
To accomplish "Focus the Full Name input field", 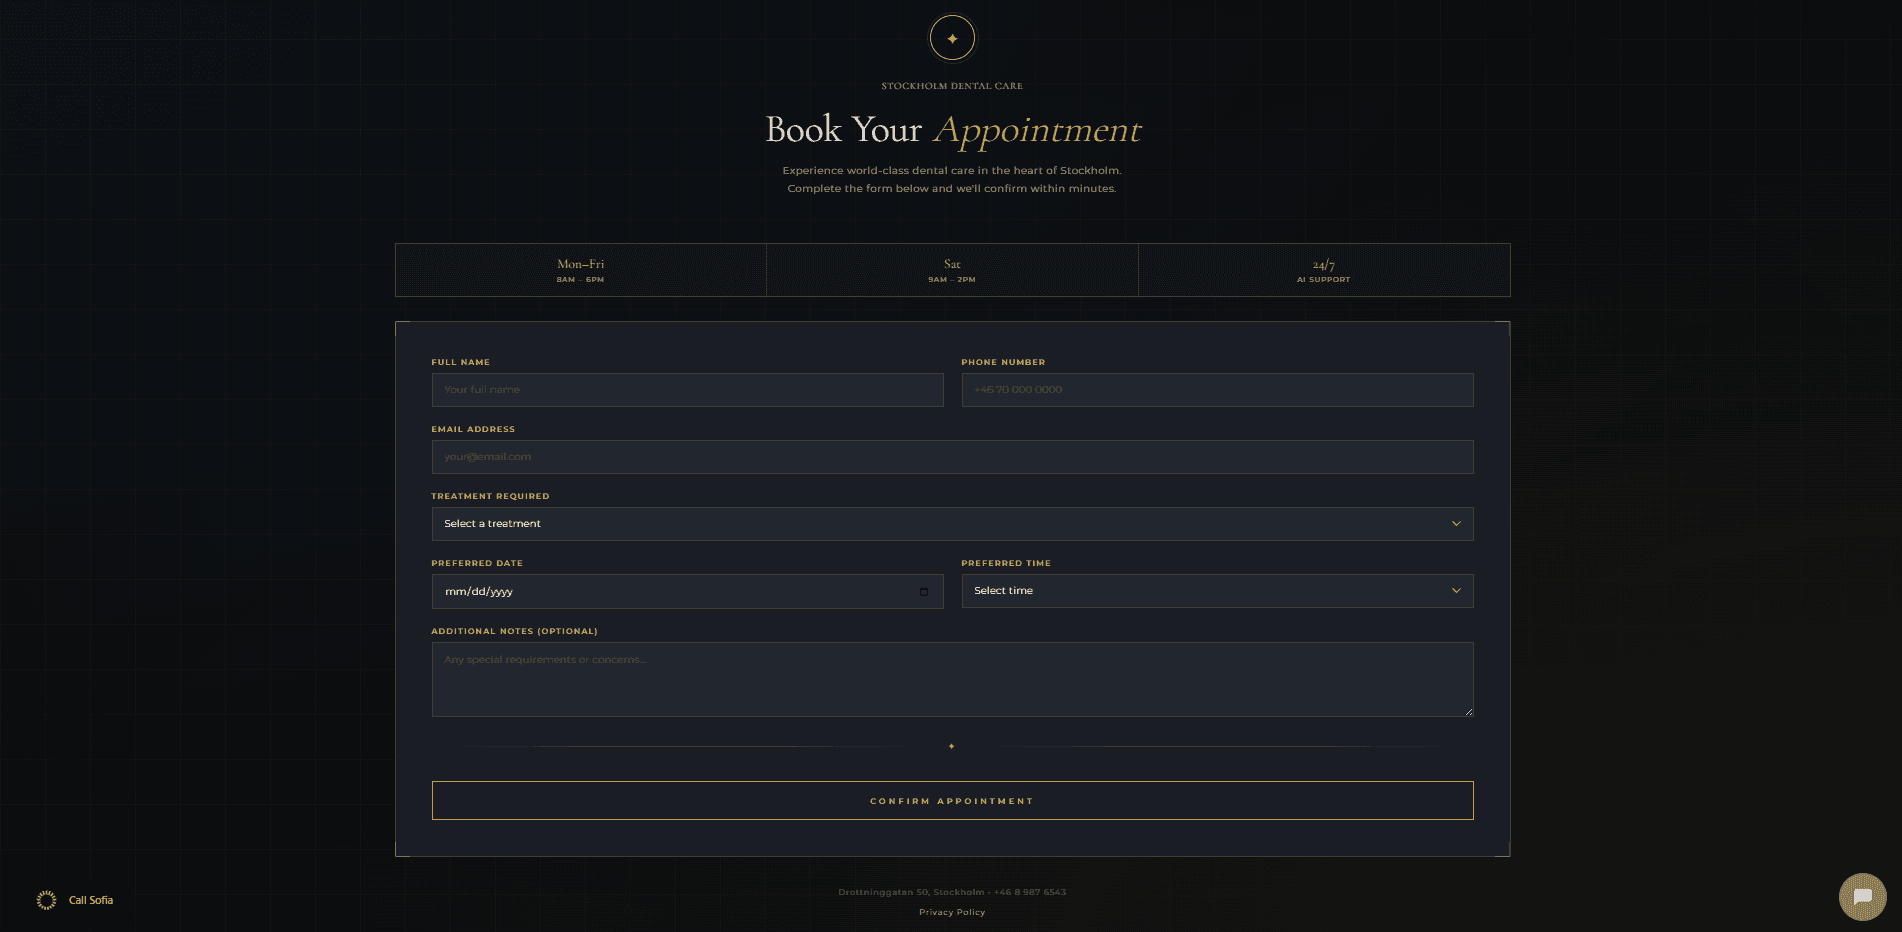I will coord(687,390).
